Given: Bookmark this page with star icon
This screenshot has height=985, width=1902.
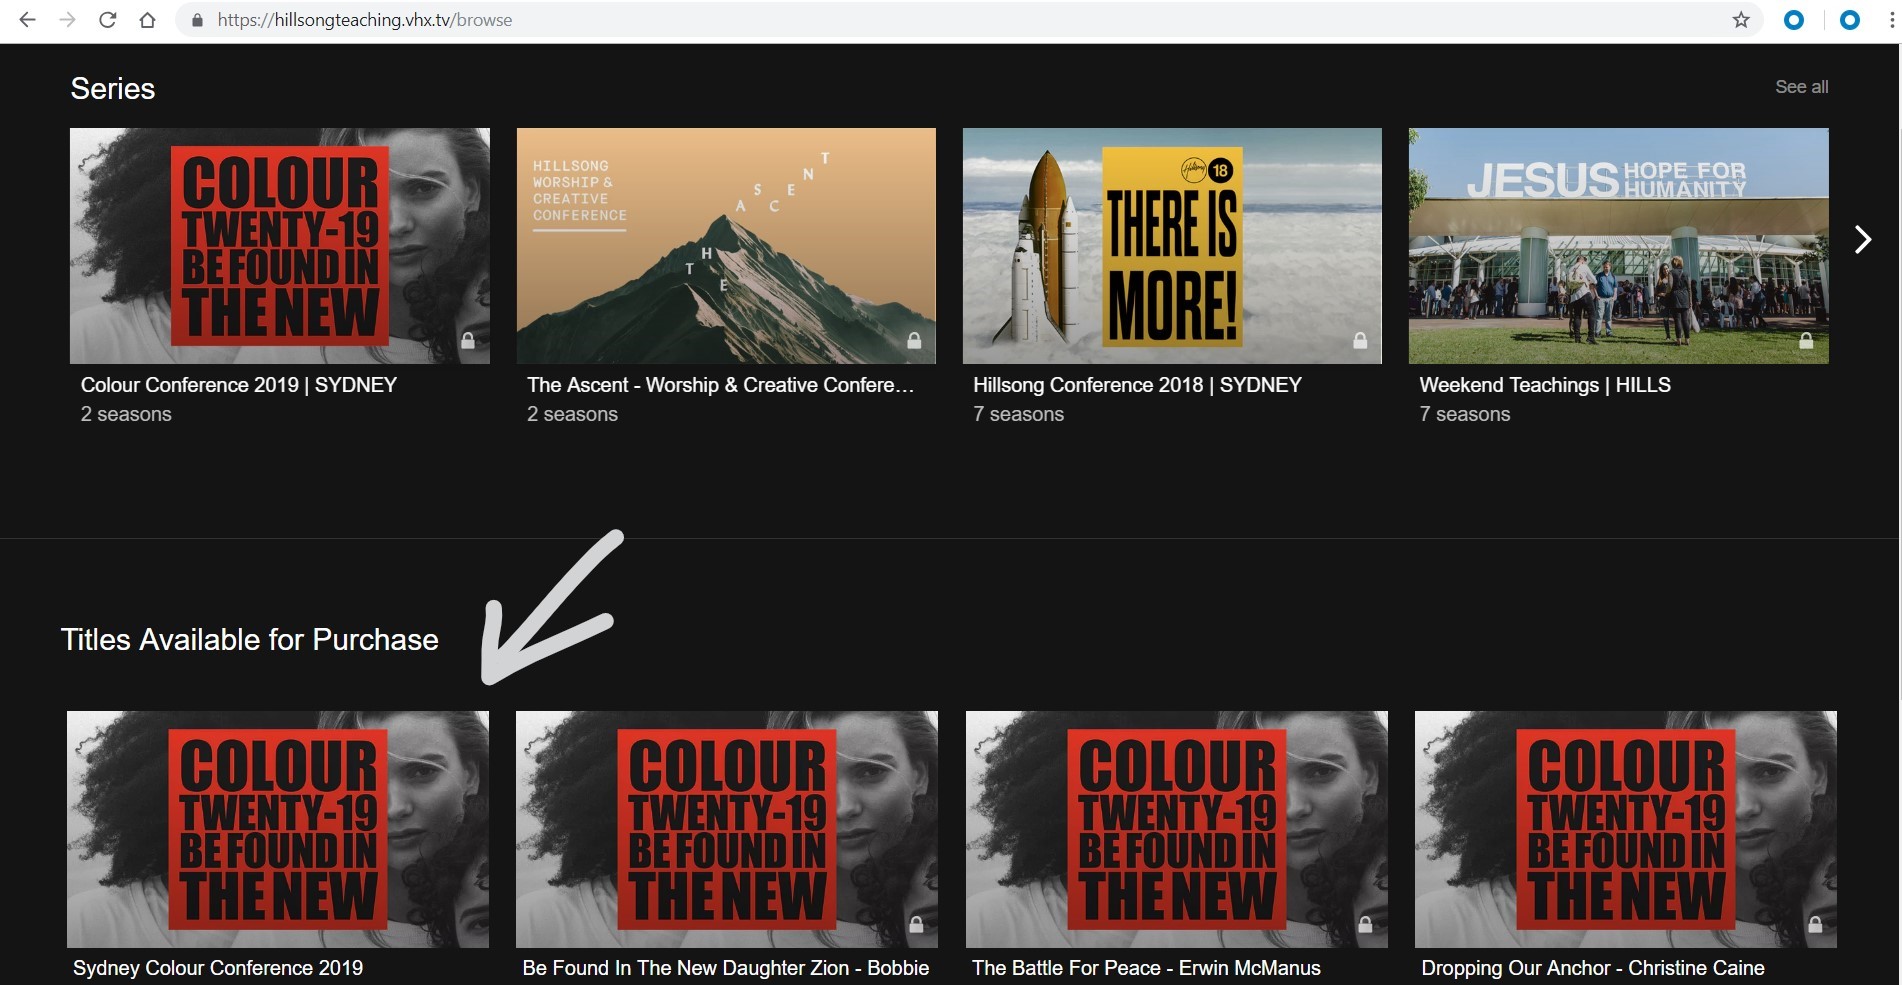Looking at the screenshot, I should click(1741, 20).
